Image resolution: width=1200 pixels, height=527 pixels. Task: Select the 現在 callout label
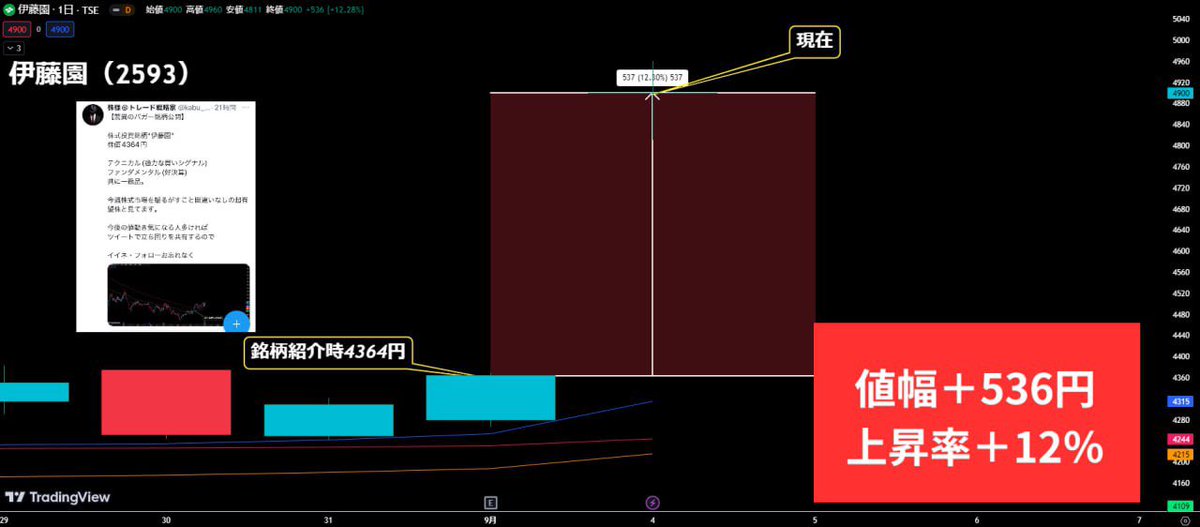[x=816, y=43]
